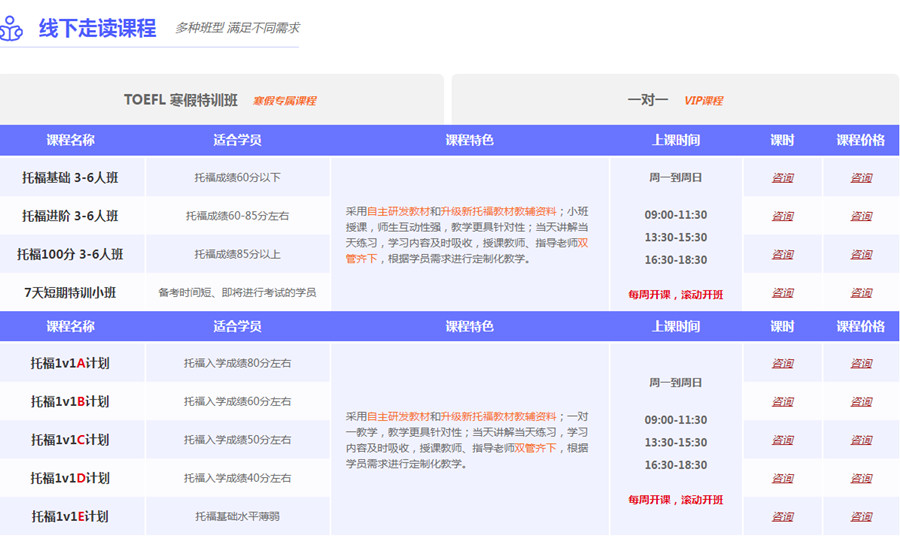
Task: Click the icon beside 线下走读课程 heading
Action: coord(11,28)
